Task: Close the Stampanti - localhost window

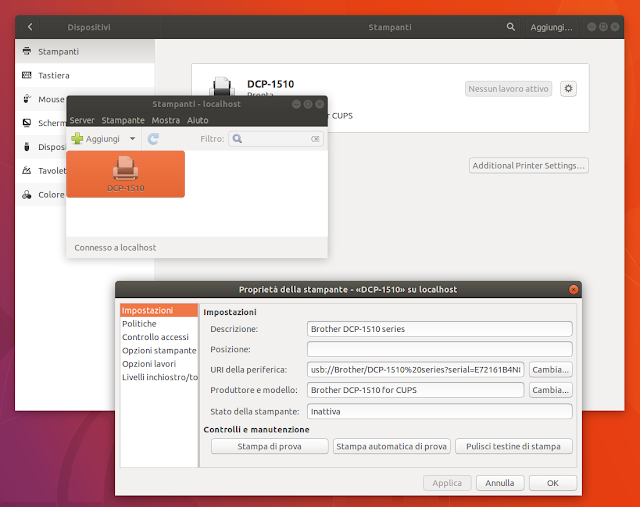Action: [x=320, y=104]
